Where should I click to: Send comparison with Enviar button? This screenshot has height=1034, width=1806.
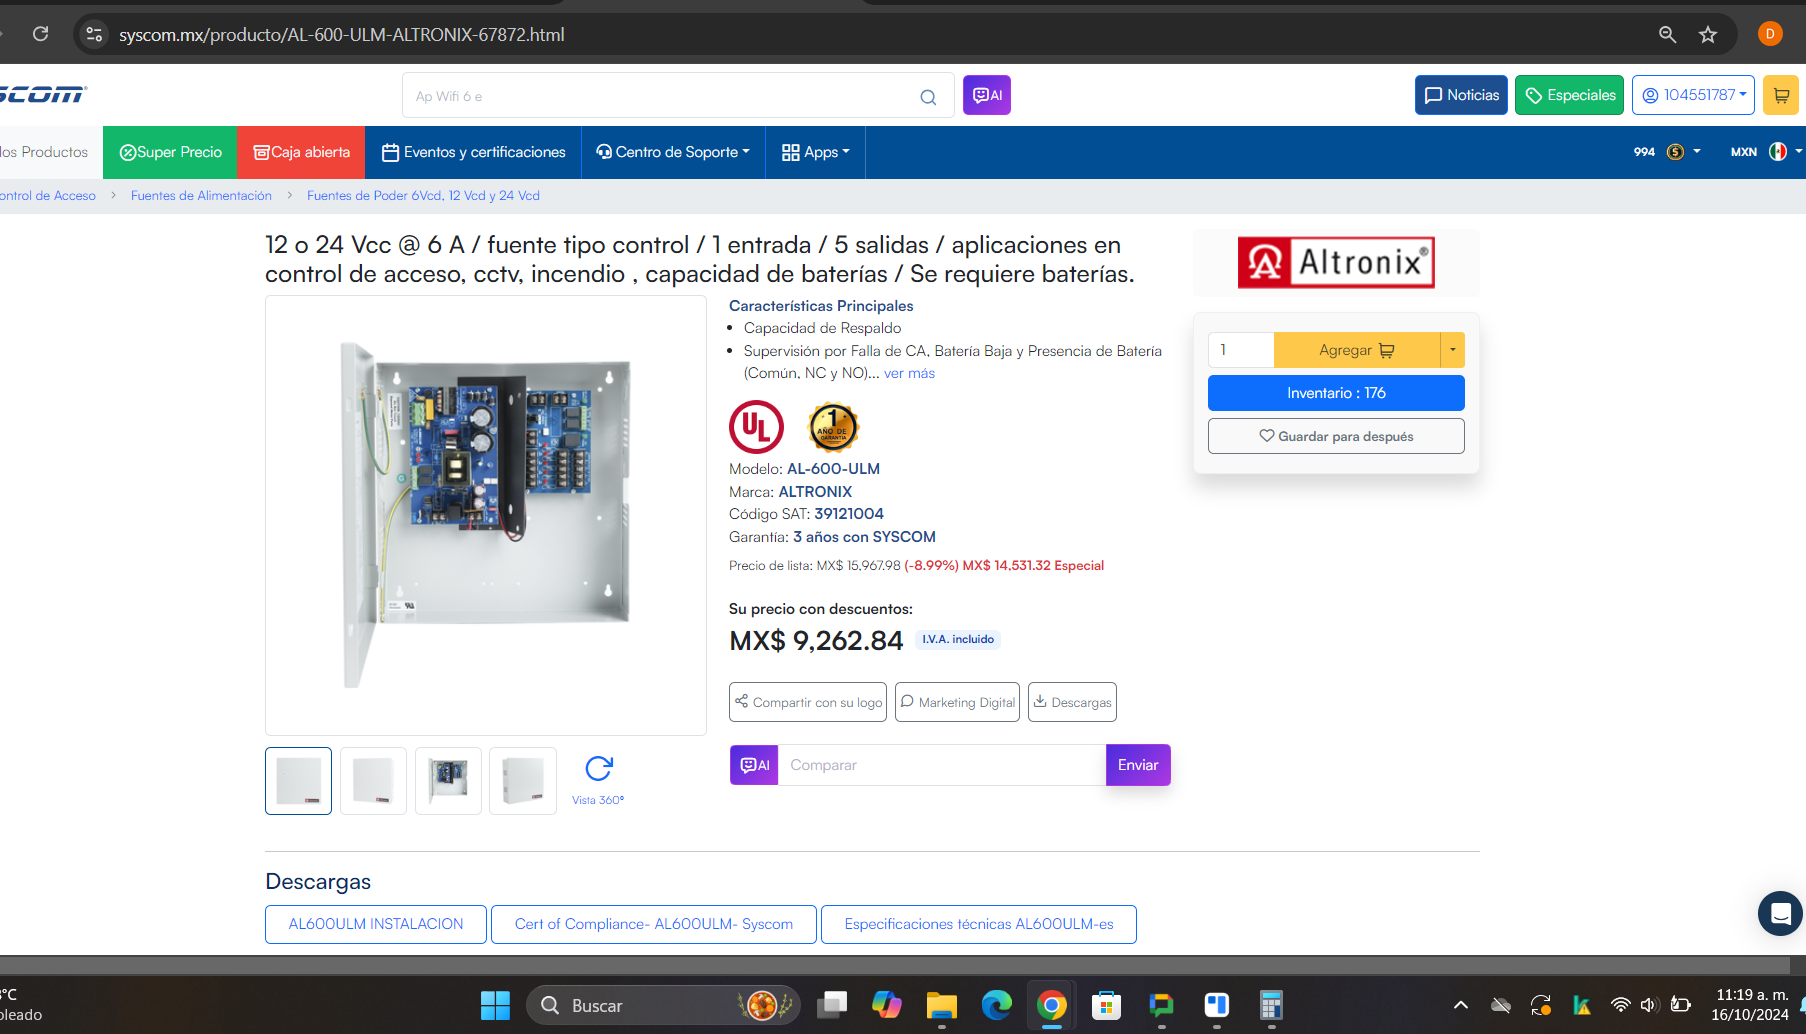coord(1138,765)
